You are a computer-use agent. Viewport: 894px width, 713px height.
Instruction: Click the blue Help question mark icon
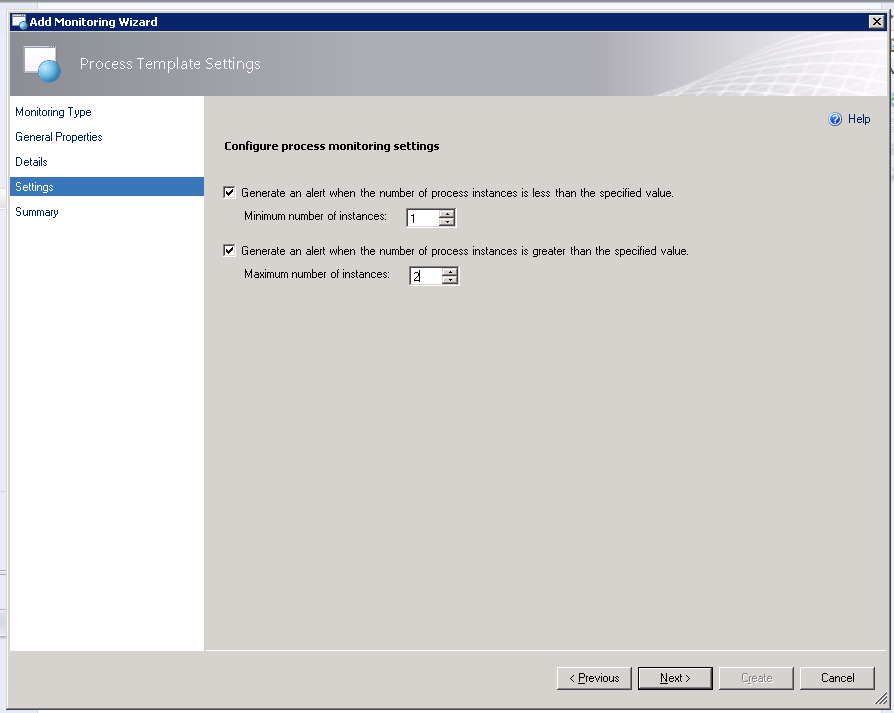pos(835,119)
